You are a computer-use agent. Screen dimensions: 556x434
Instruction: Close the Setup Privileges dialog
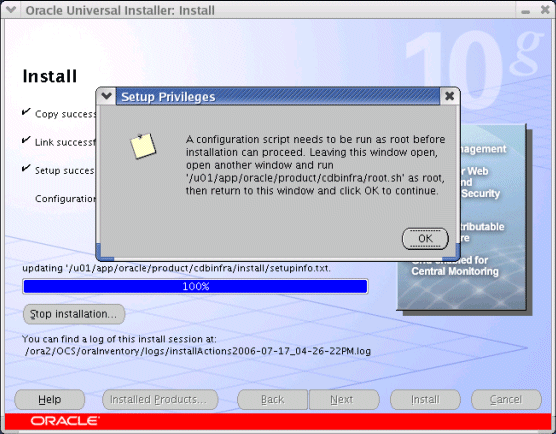(x=450, y=96)
